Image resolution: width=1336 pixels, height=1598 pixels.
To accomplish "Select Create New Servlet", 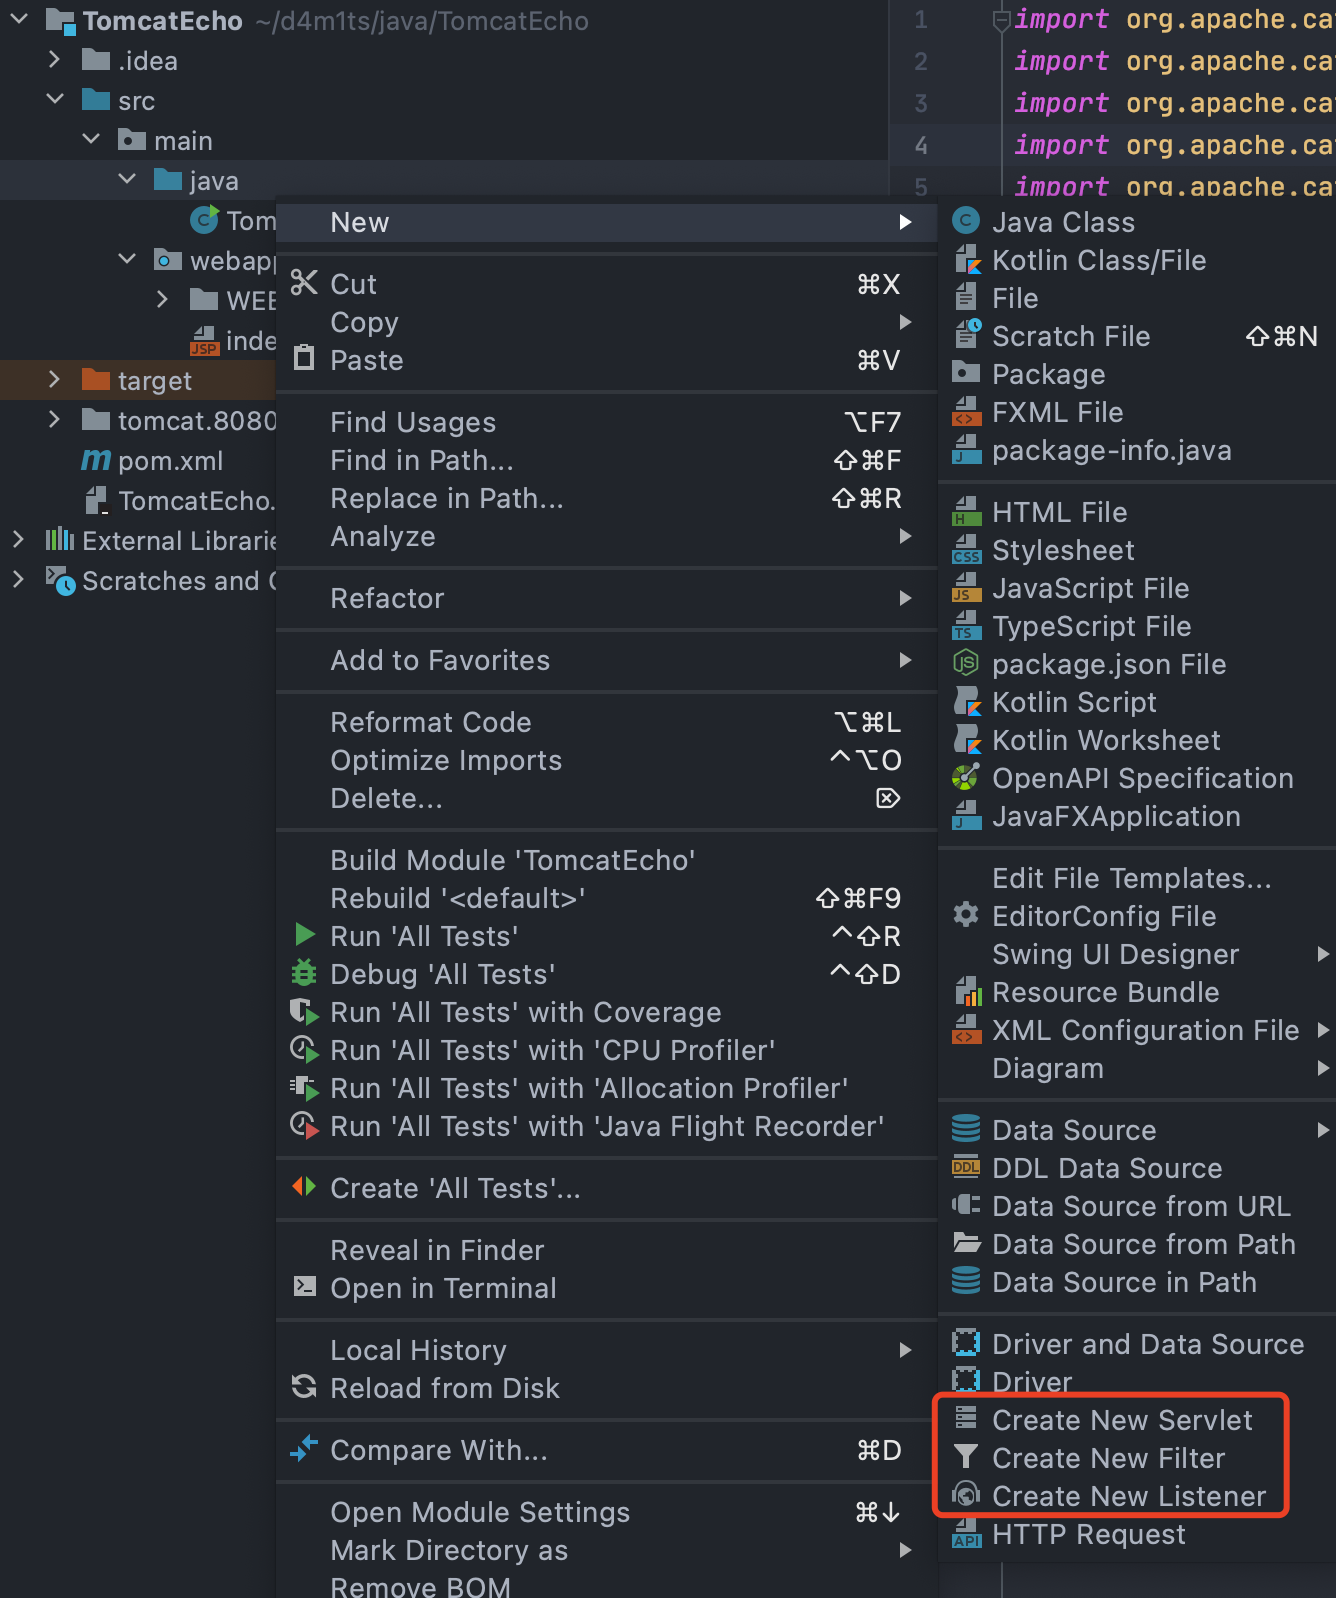I will coord(1121,1420).
